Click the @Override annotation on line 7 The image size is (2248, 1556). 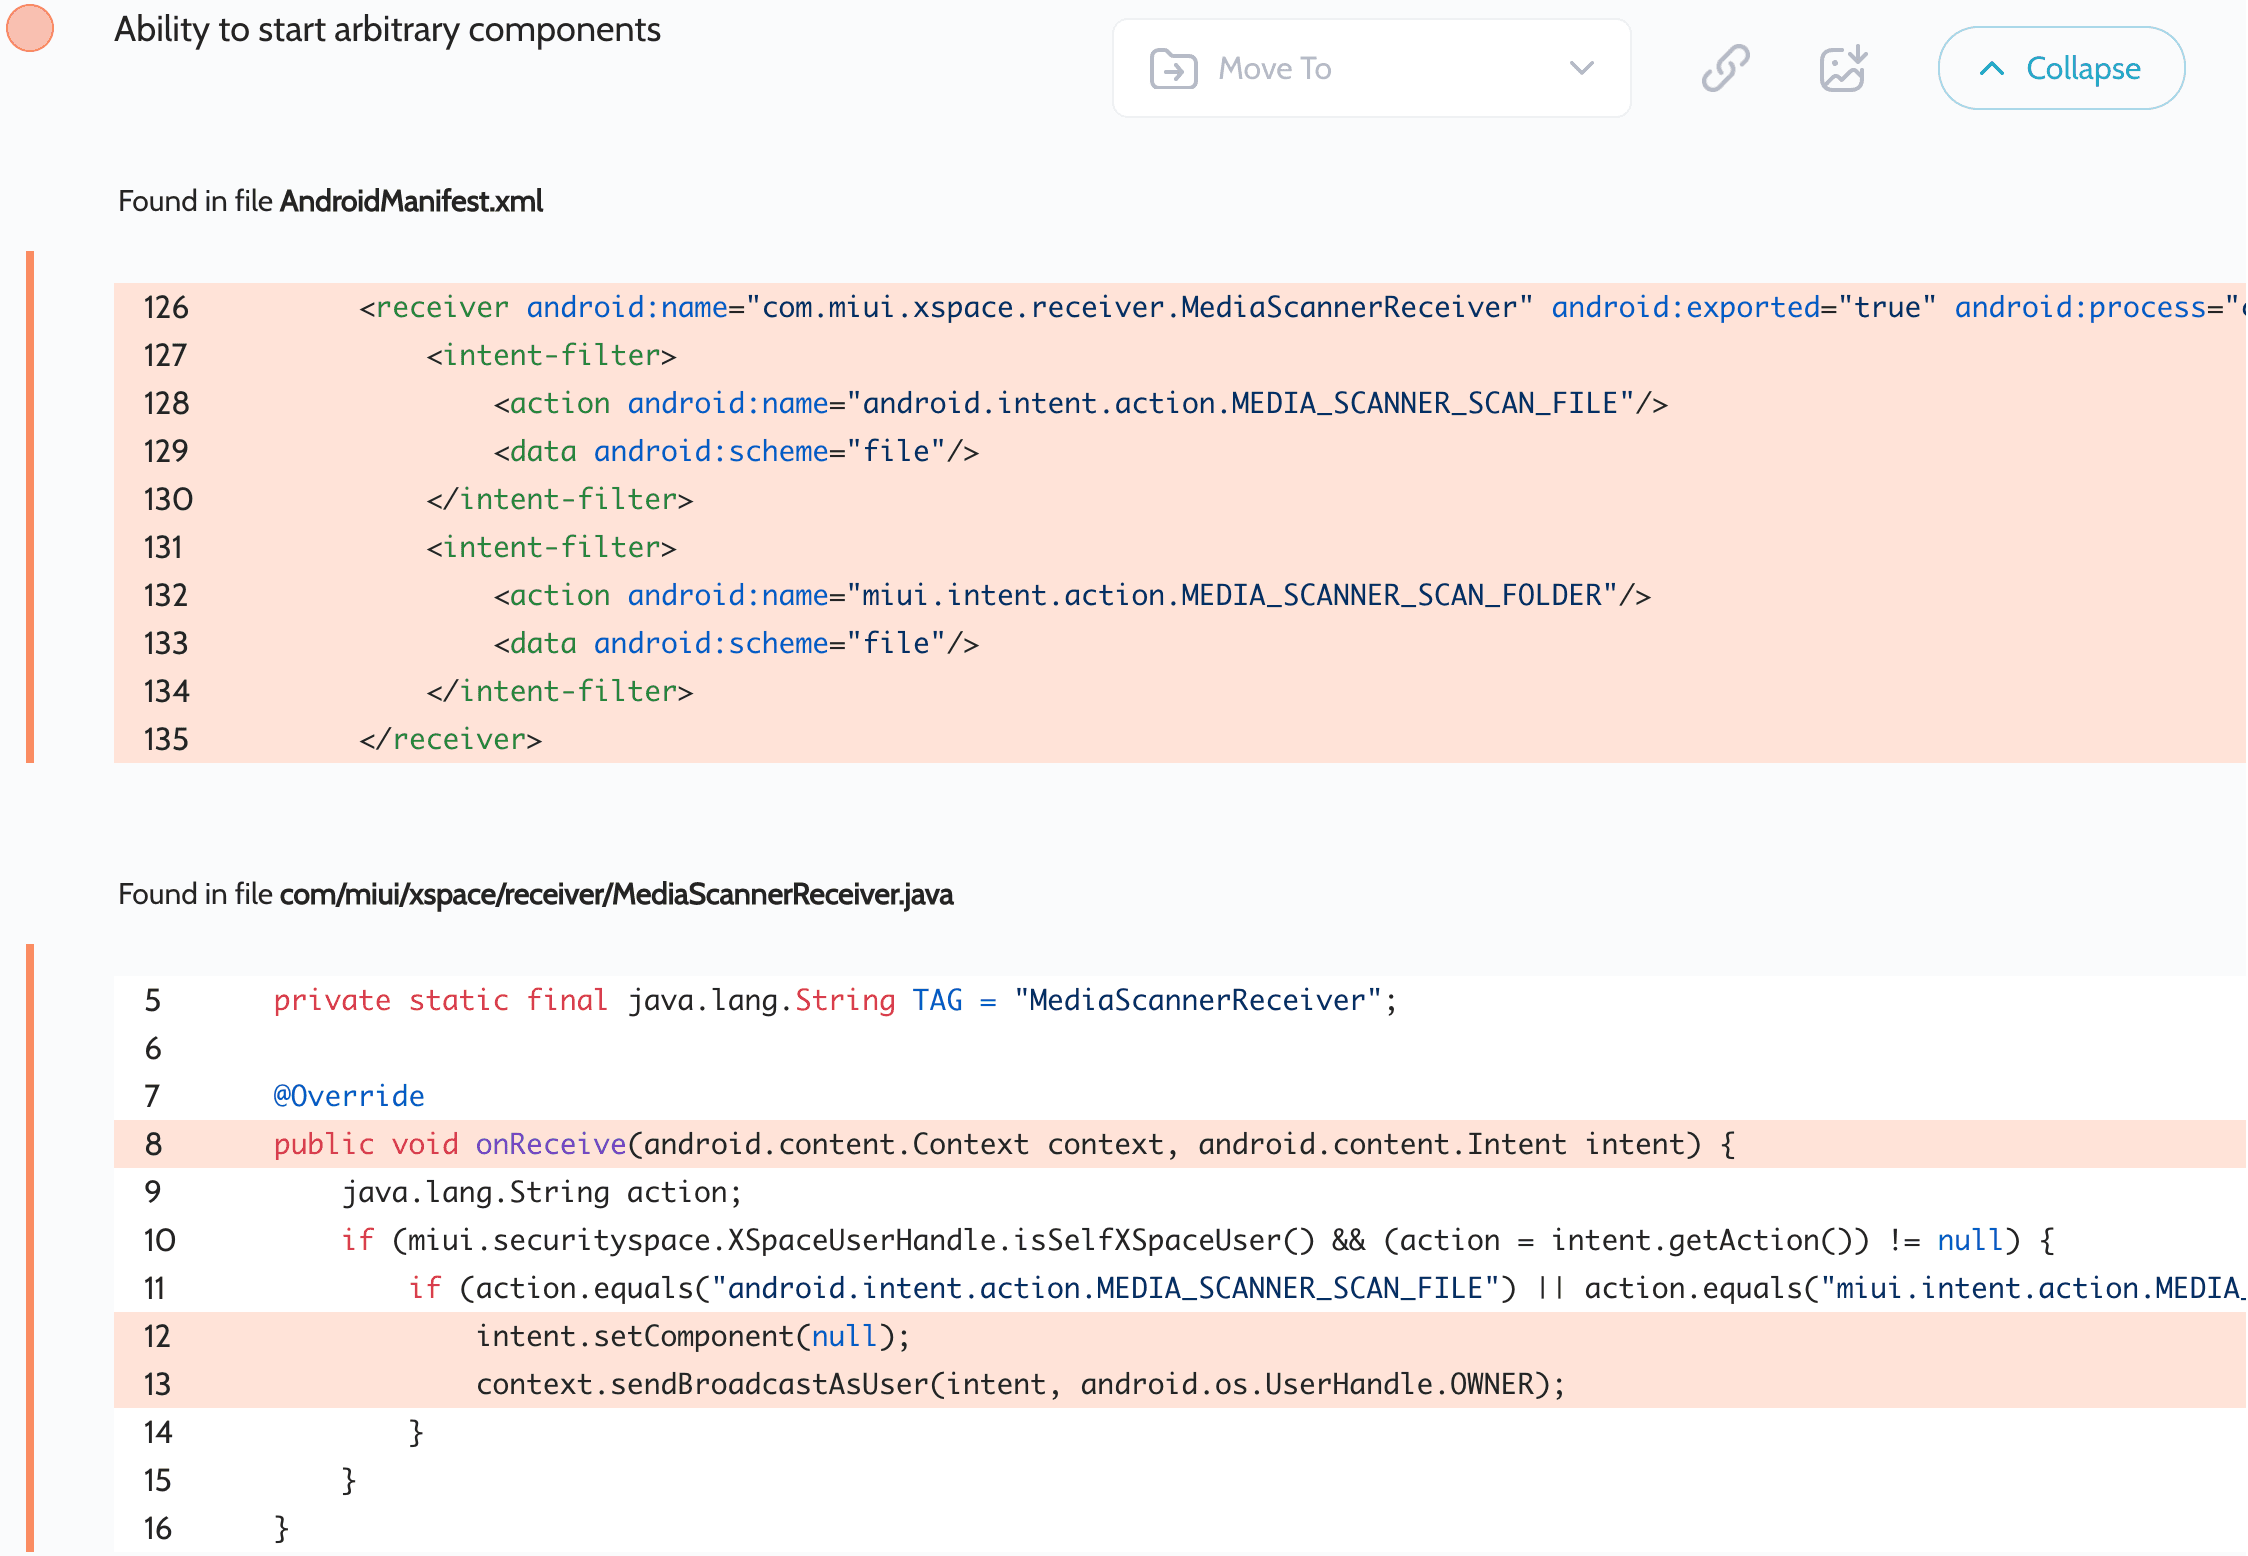pyautogui.click(x=349, y=1096)
